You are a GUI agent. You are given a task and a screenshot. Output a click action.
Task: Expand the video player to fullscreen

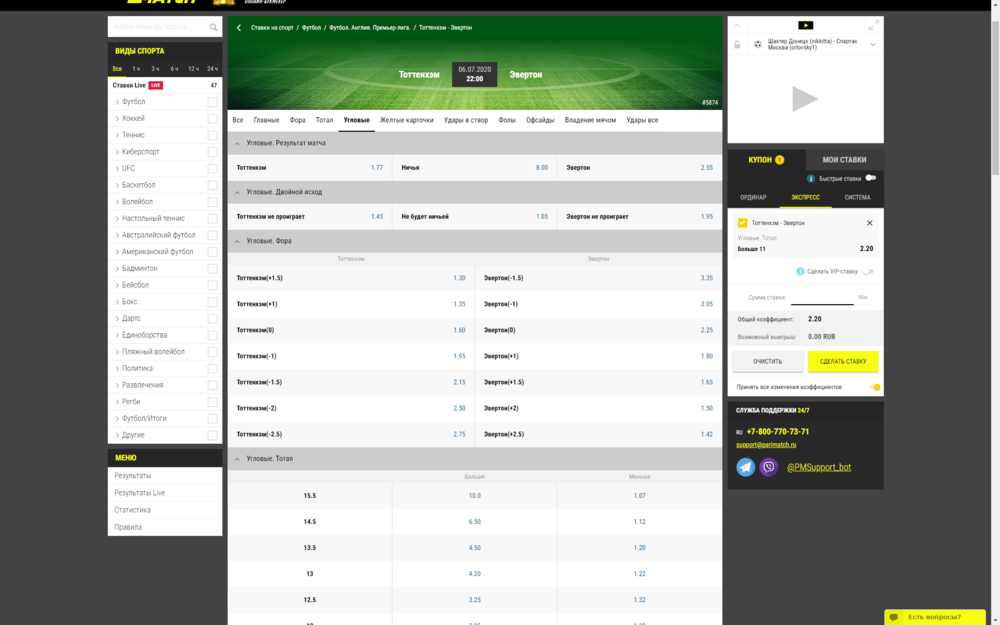tap(874, 26)
